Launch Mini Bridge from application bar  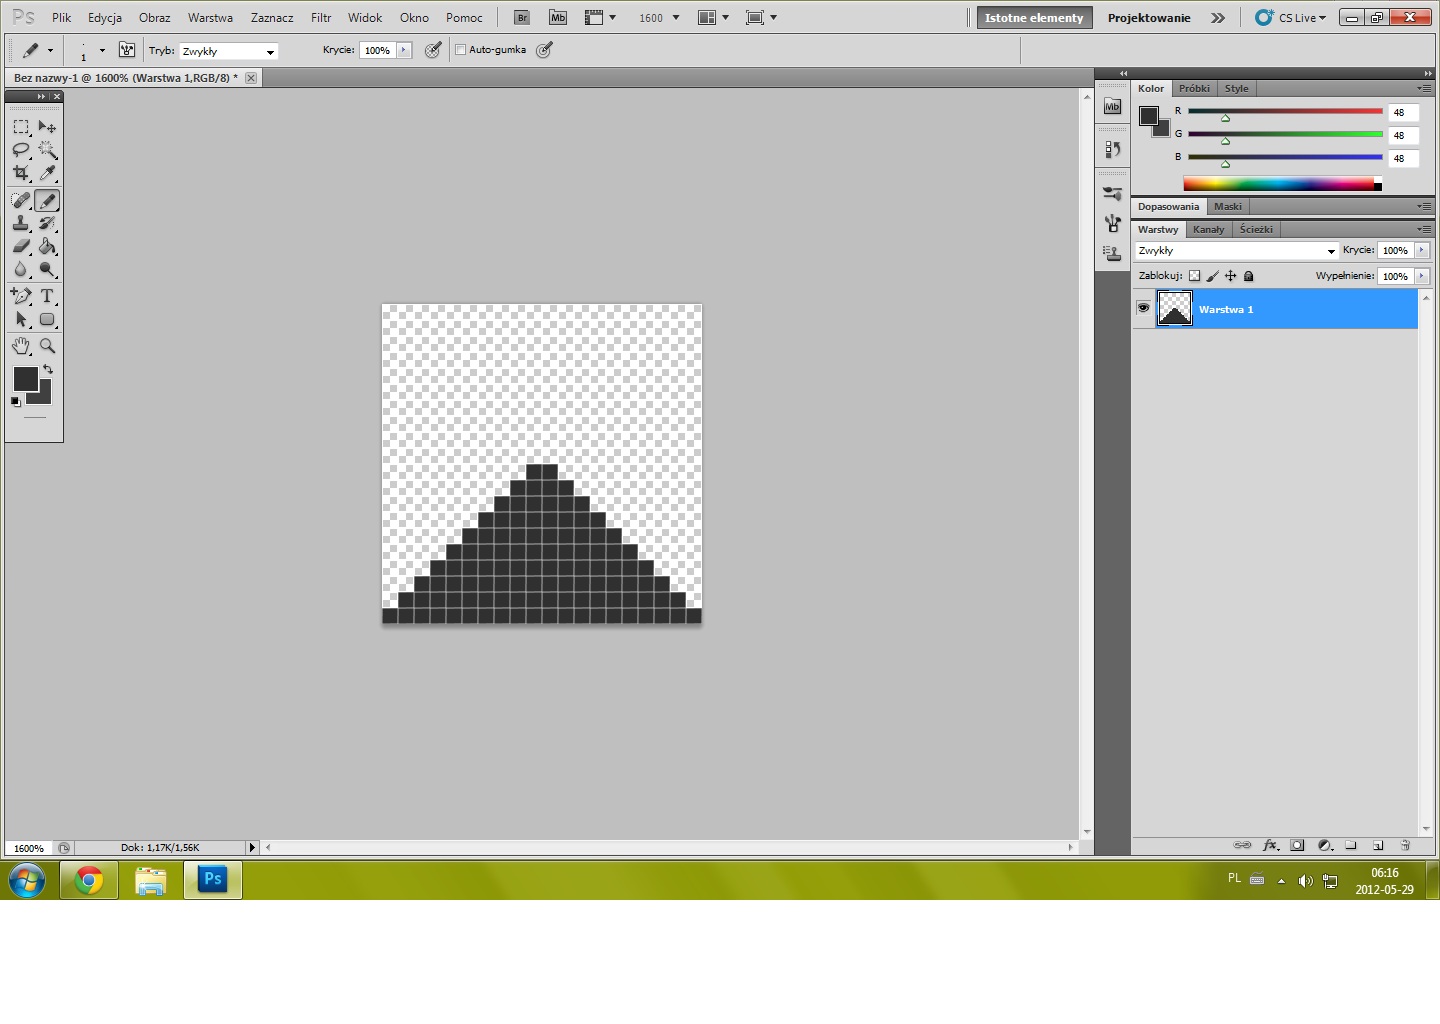tap(558, 17)
